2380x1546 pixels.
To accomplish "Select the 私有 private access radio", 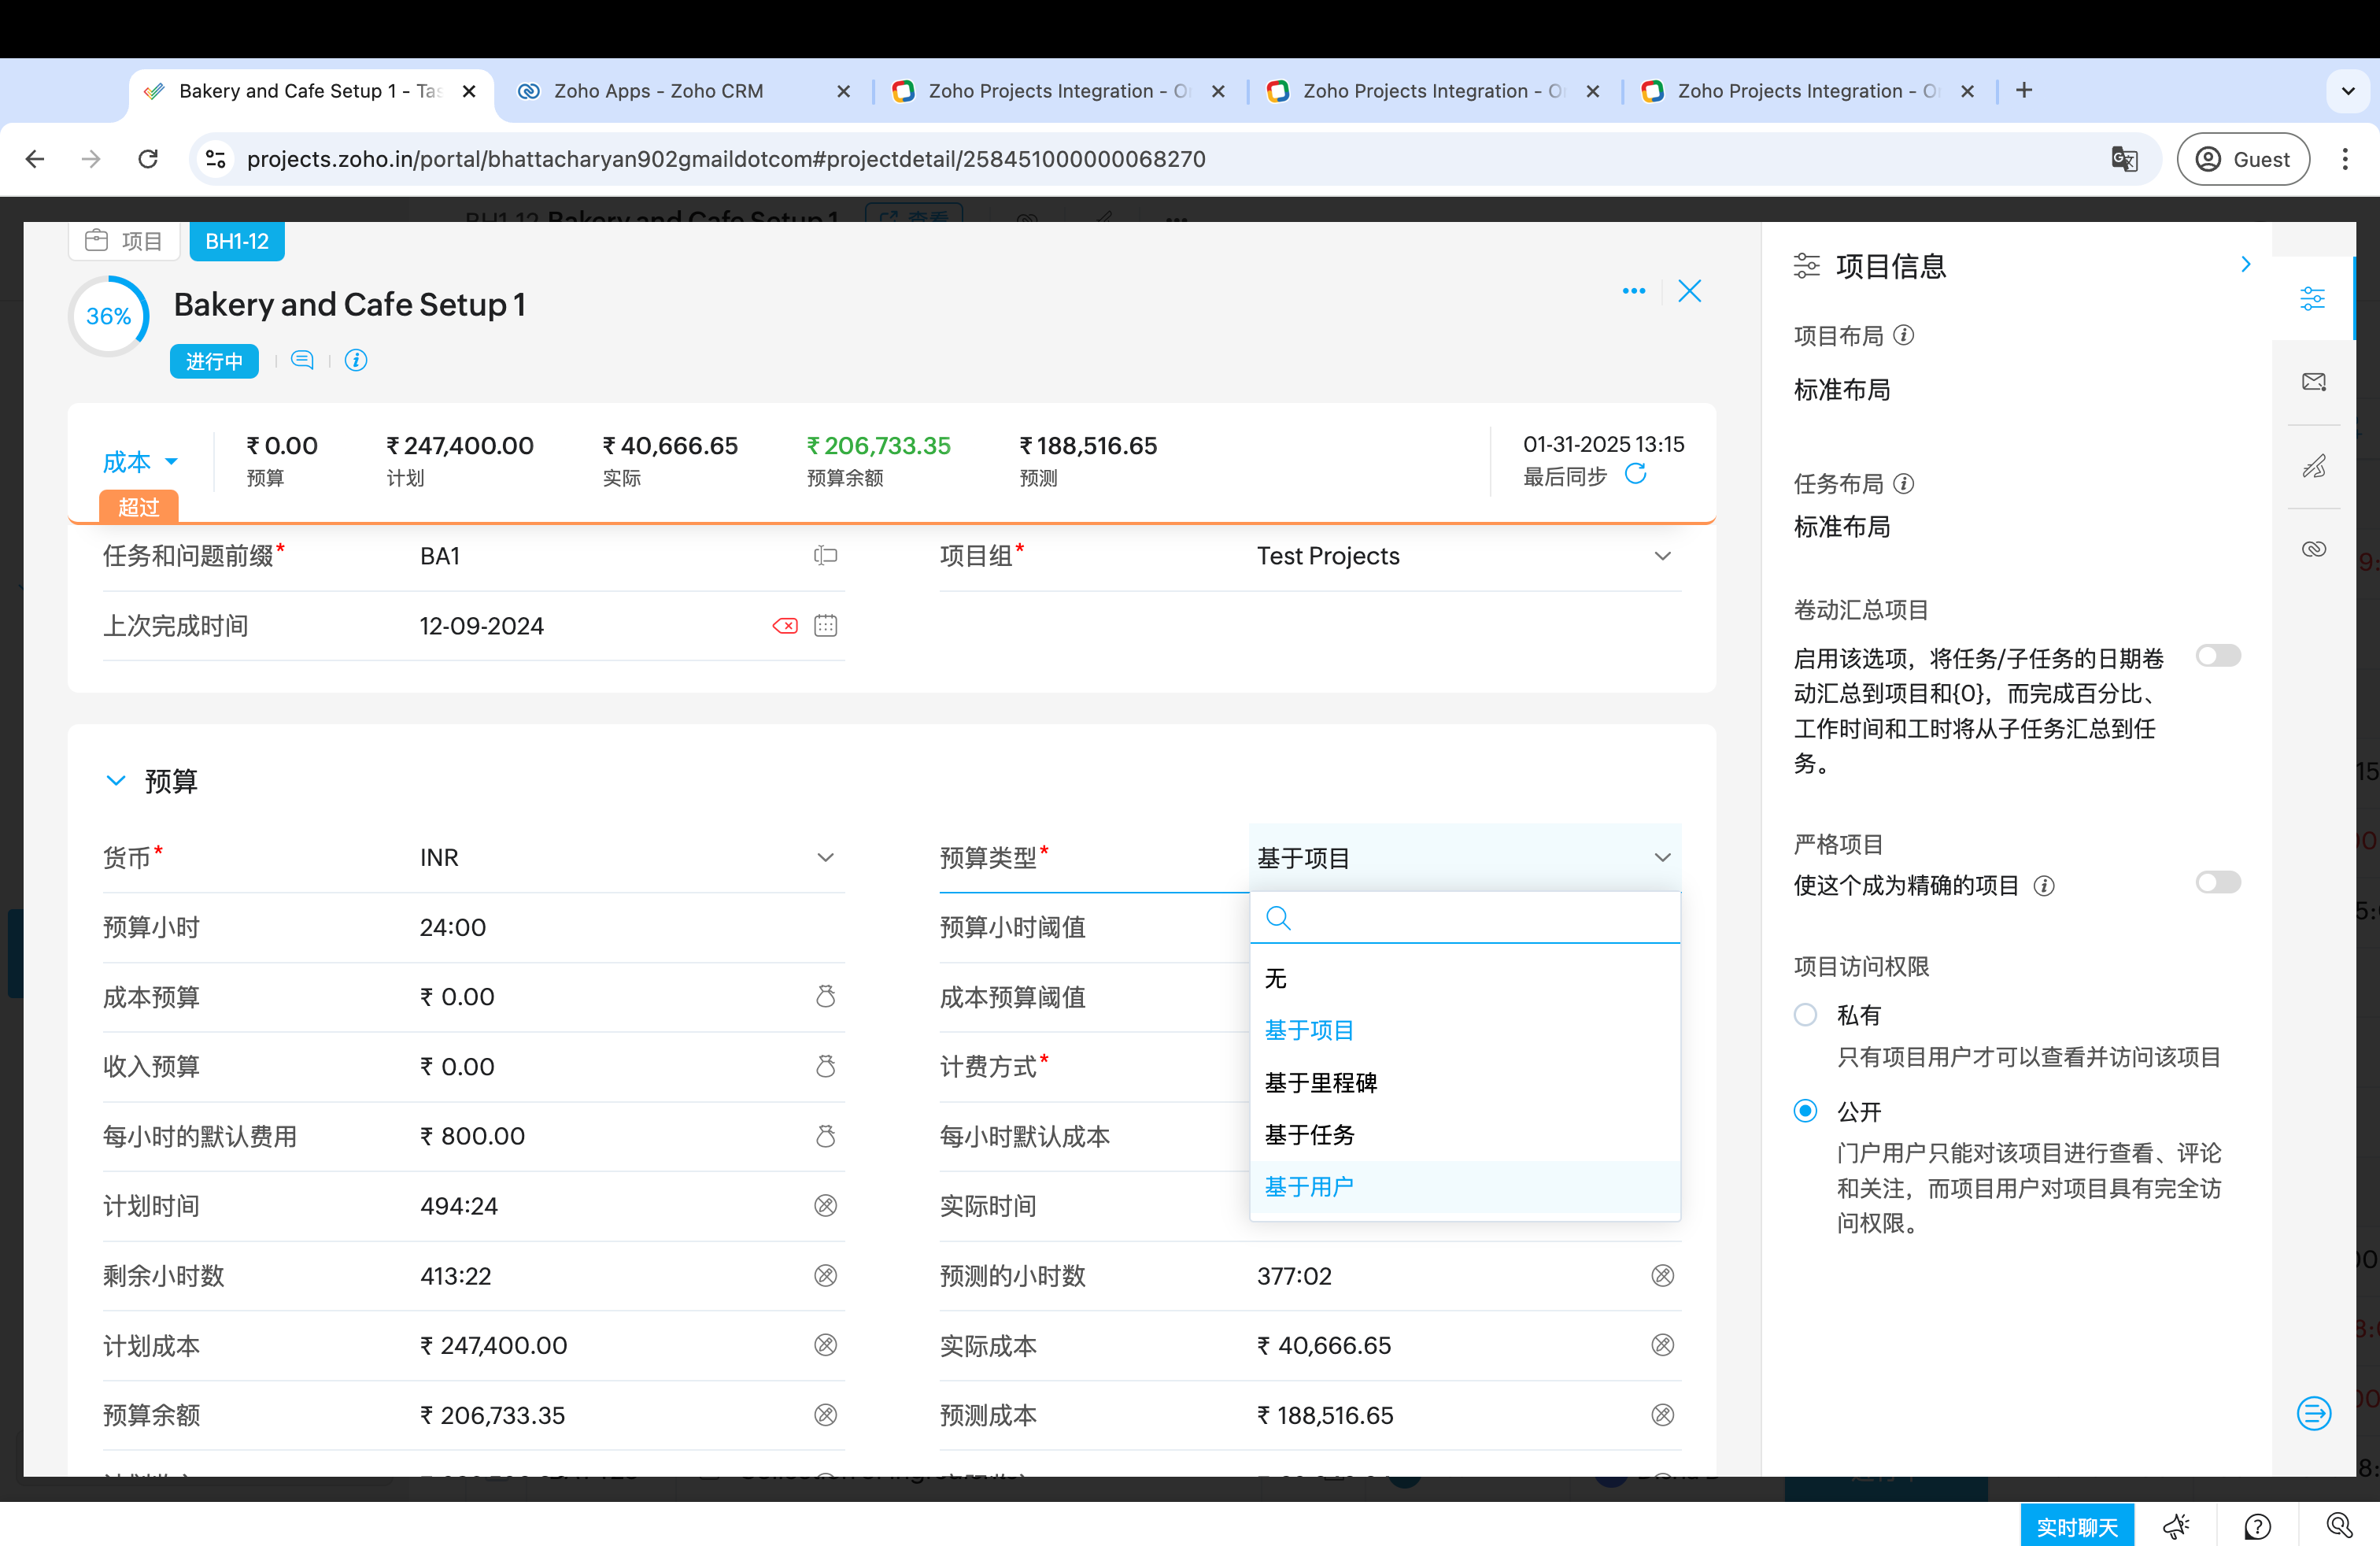I will 1805,1015.
